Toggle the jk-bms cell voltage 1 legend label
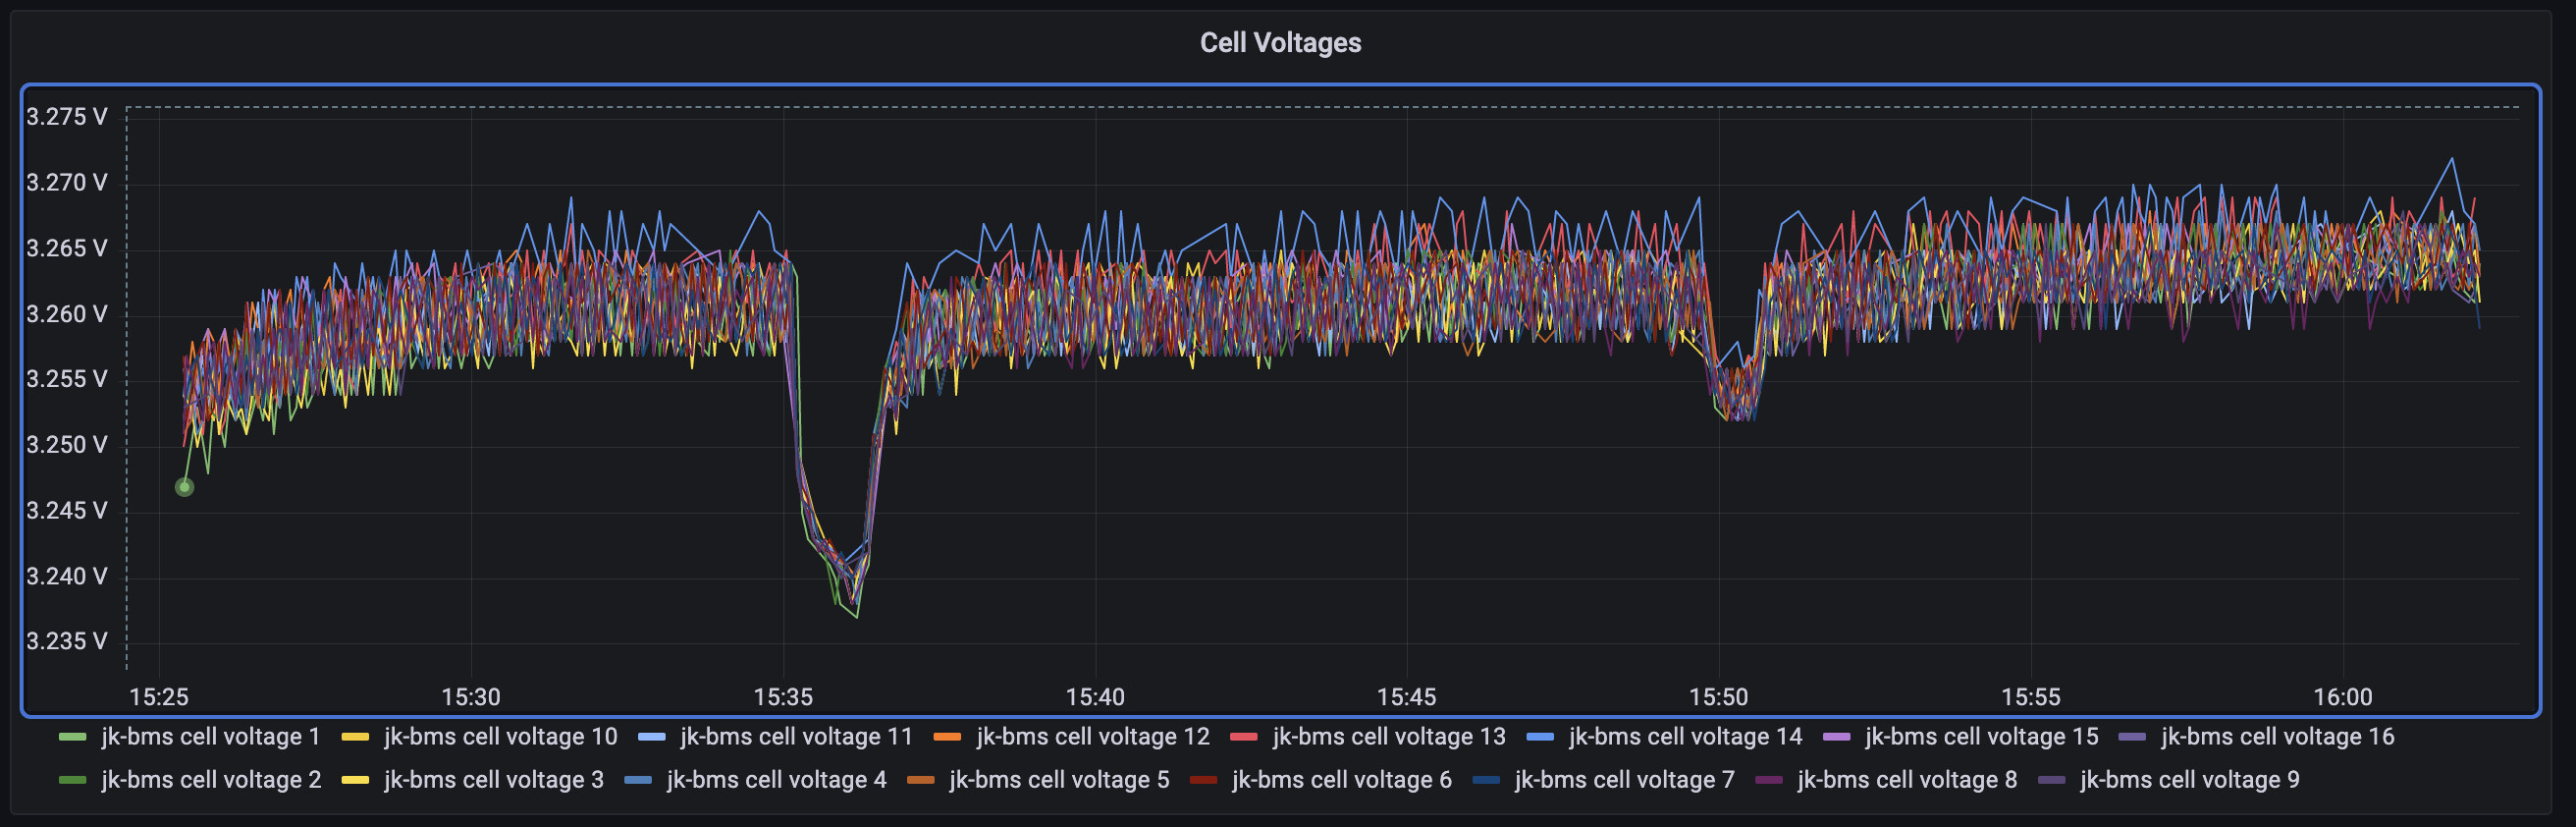Image resolution: width=2576 pixels, height=827 pixels. [210, 737]
